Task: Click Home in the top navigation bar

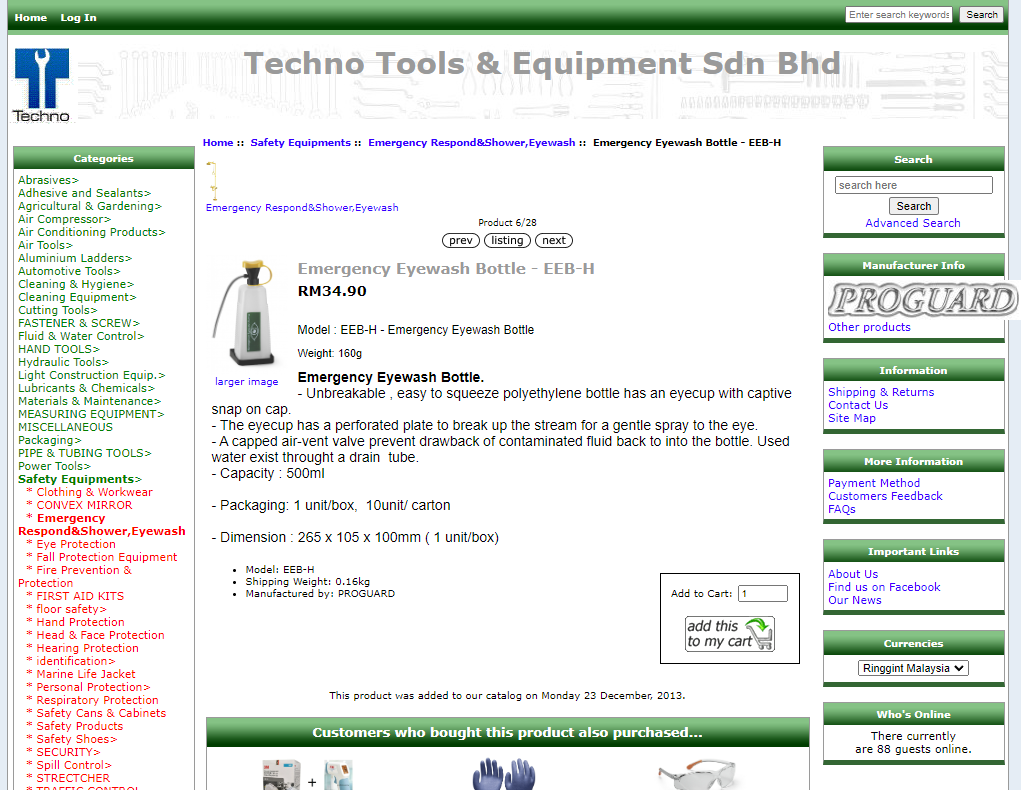Action: (x=31, y=18)
